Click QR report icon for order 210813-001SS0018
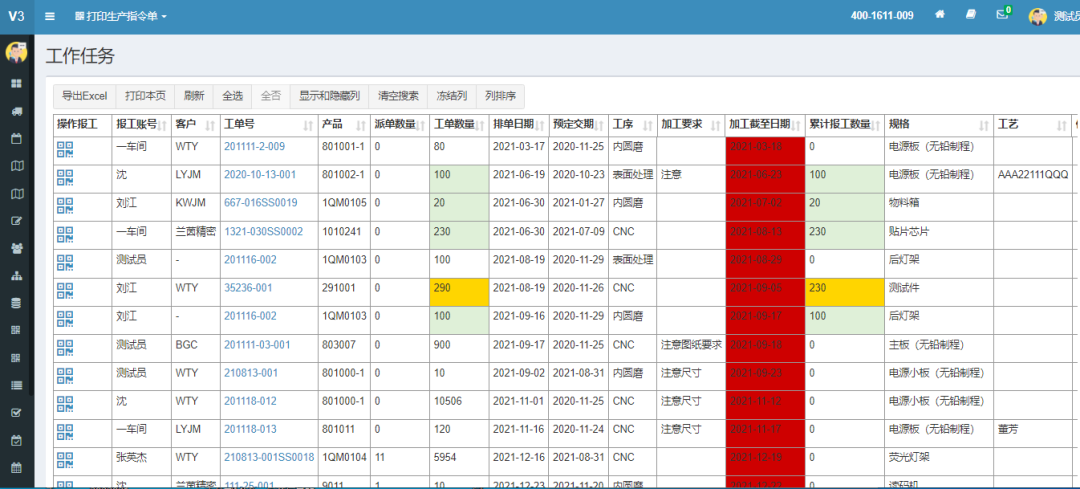The width and height of the screenshot is (1080, 489). coord(65,459)
